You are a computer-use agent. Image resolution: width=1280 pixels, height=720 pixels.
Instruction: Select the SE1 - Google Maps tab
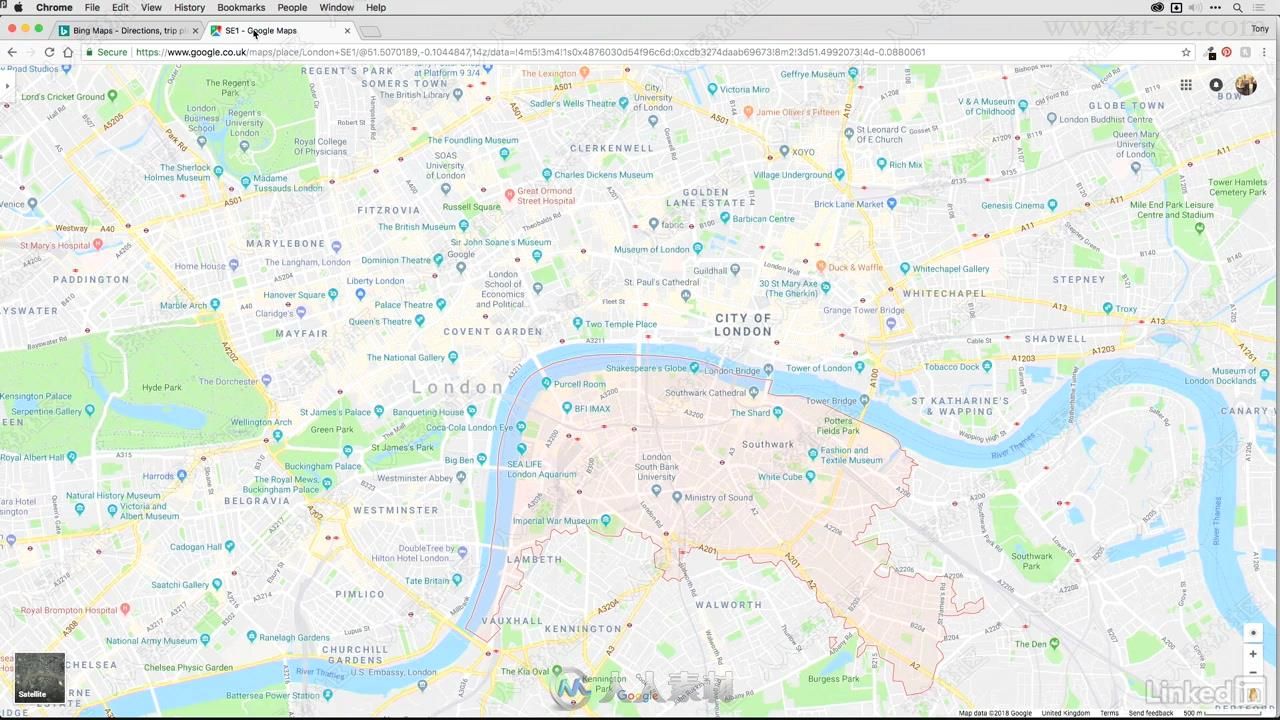[x=281, y=30]
